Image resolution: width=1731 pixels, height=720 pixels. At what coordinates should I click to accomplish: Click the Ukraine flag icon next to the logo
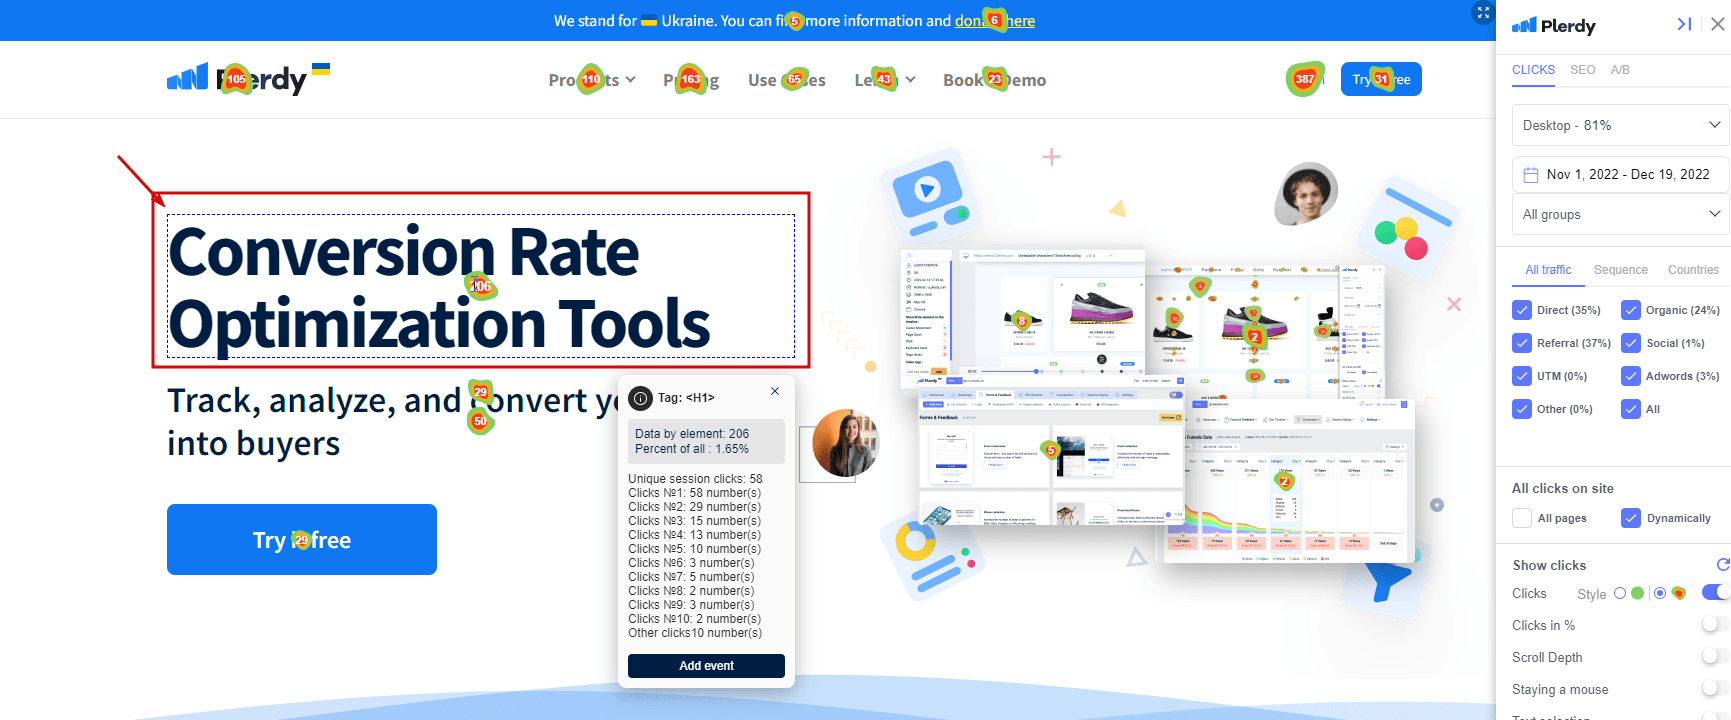(x=321, y=69)
